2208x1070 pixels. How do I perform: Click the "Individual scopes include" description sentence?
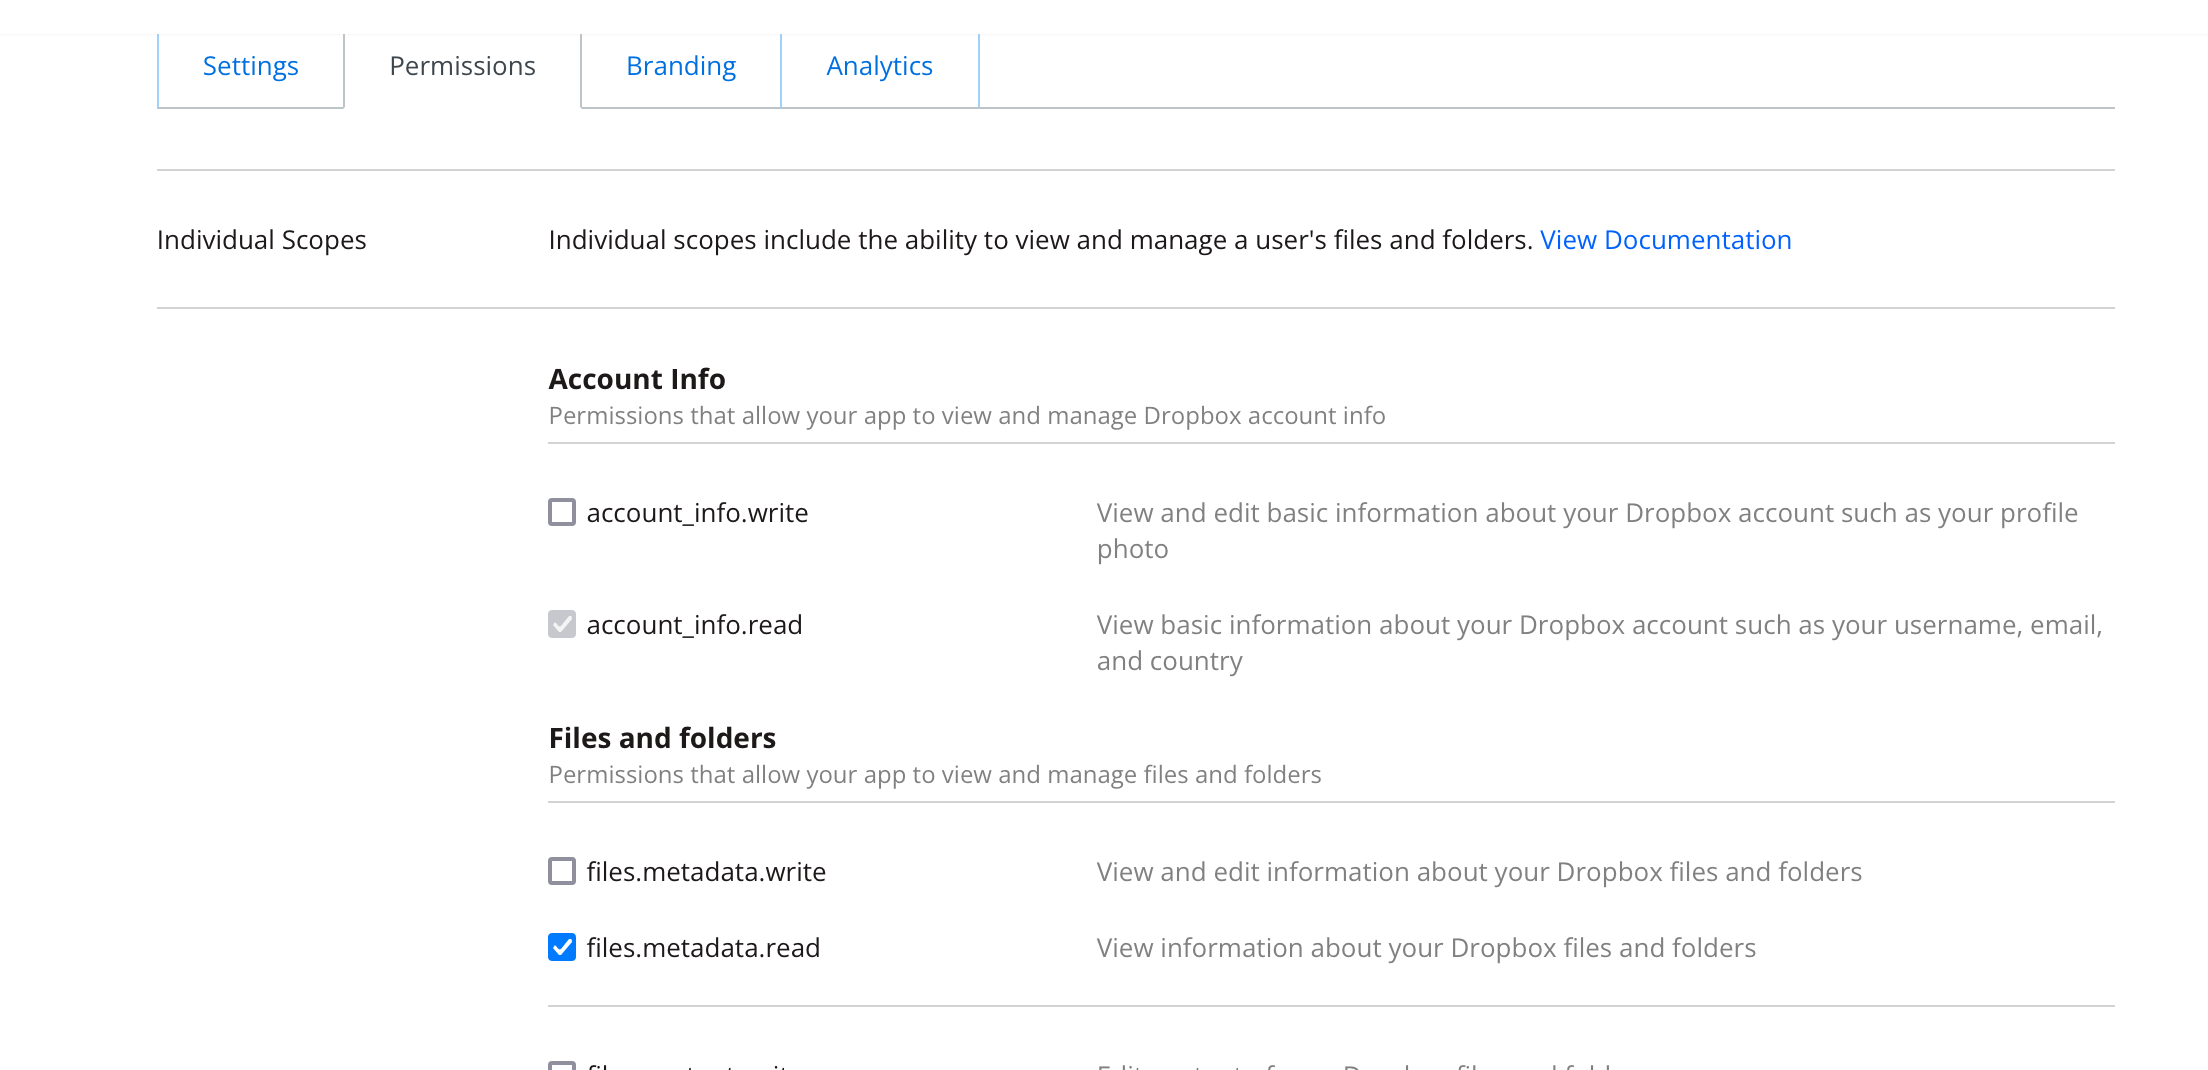pyautogui.click(x=1040, y=240)
